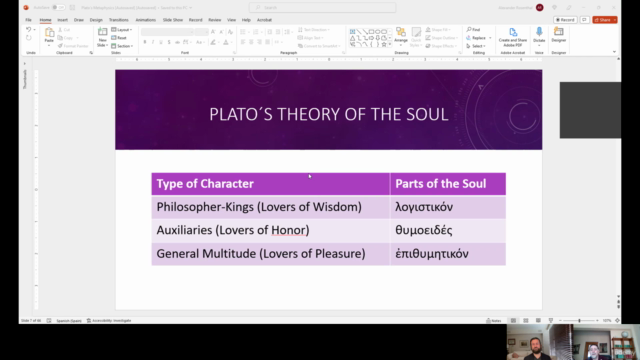This screenshot has height=360, width=640.
Task: Open the Section dropdown
Action: click(122, 46)
